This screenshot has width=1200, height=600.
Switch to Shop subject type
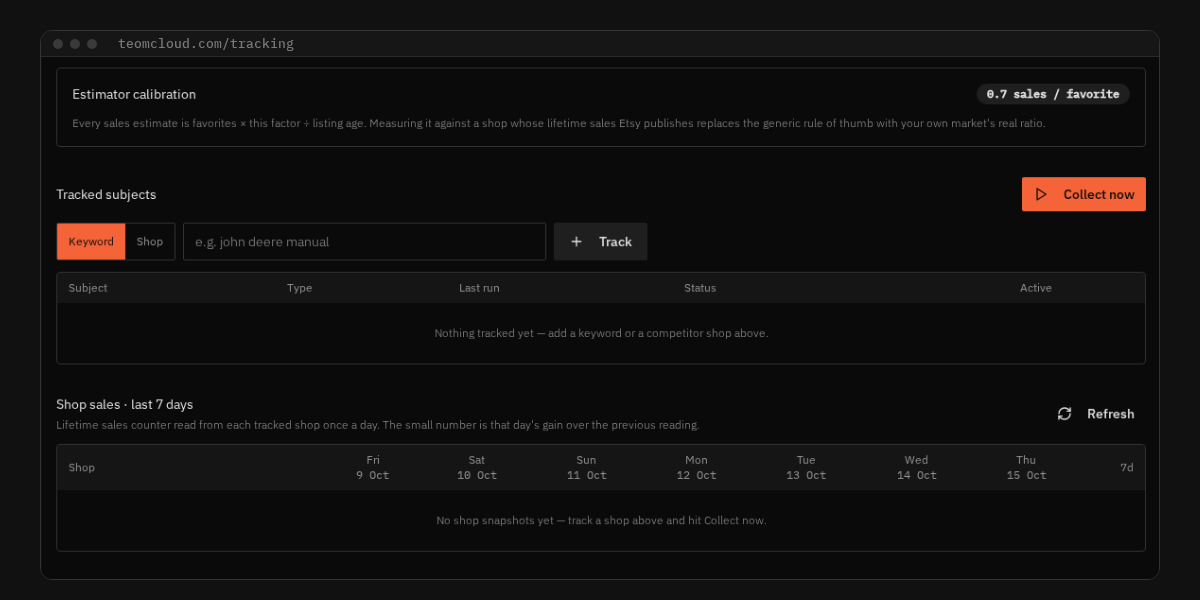click(x=150, y=242)
